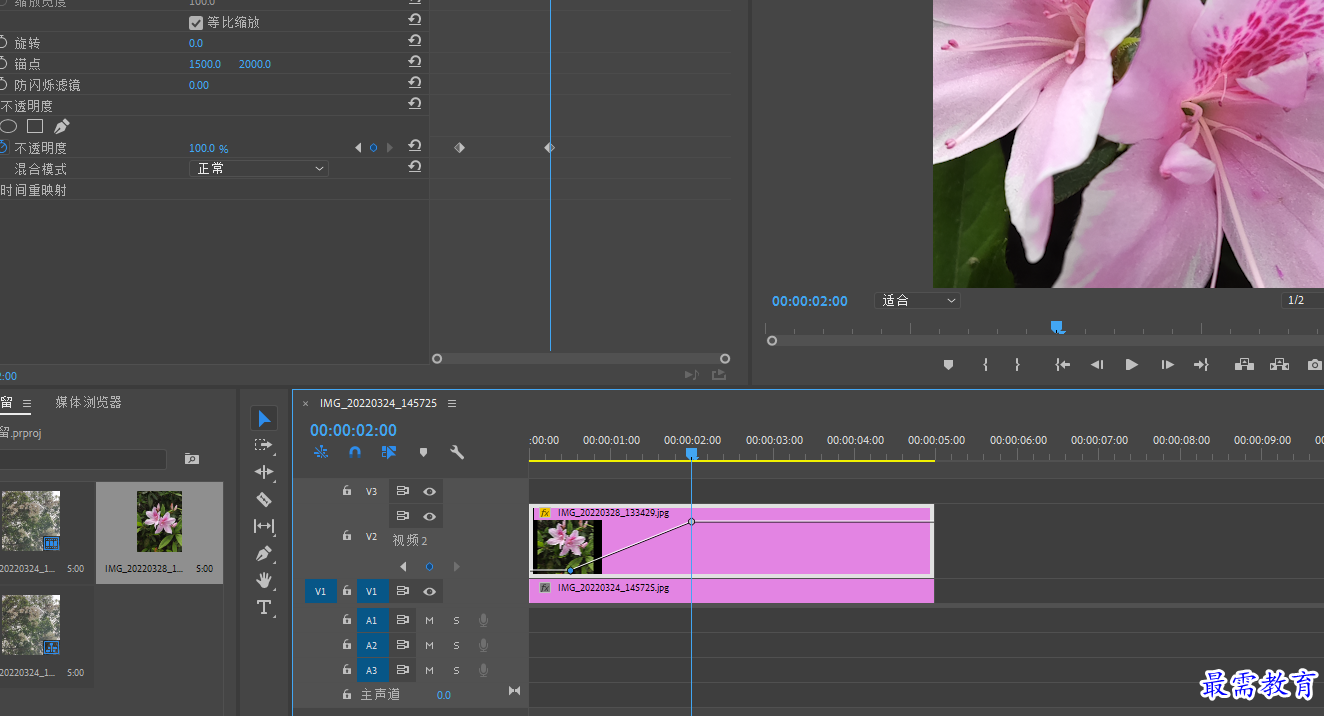Open the project panel hamburger menu
1324x716 pixels.
(27, 403)
